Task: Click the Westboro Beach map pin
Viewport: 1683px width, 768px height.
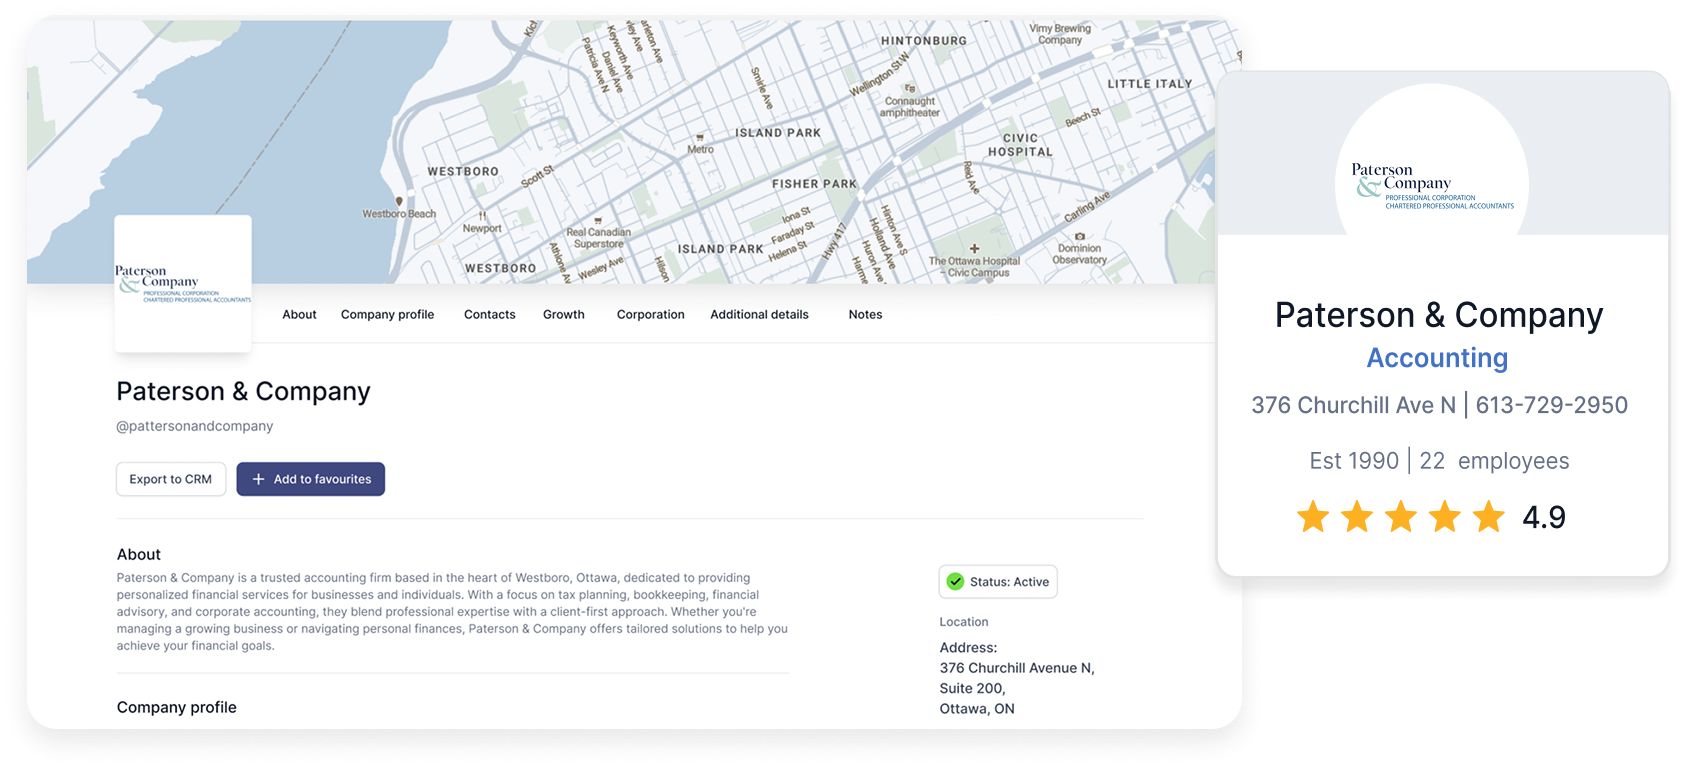Action: point(399,201)
